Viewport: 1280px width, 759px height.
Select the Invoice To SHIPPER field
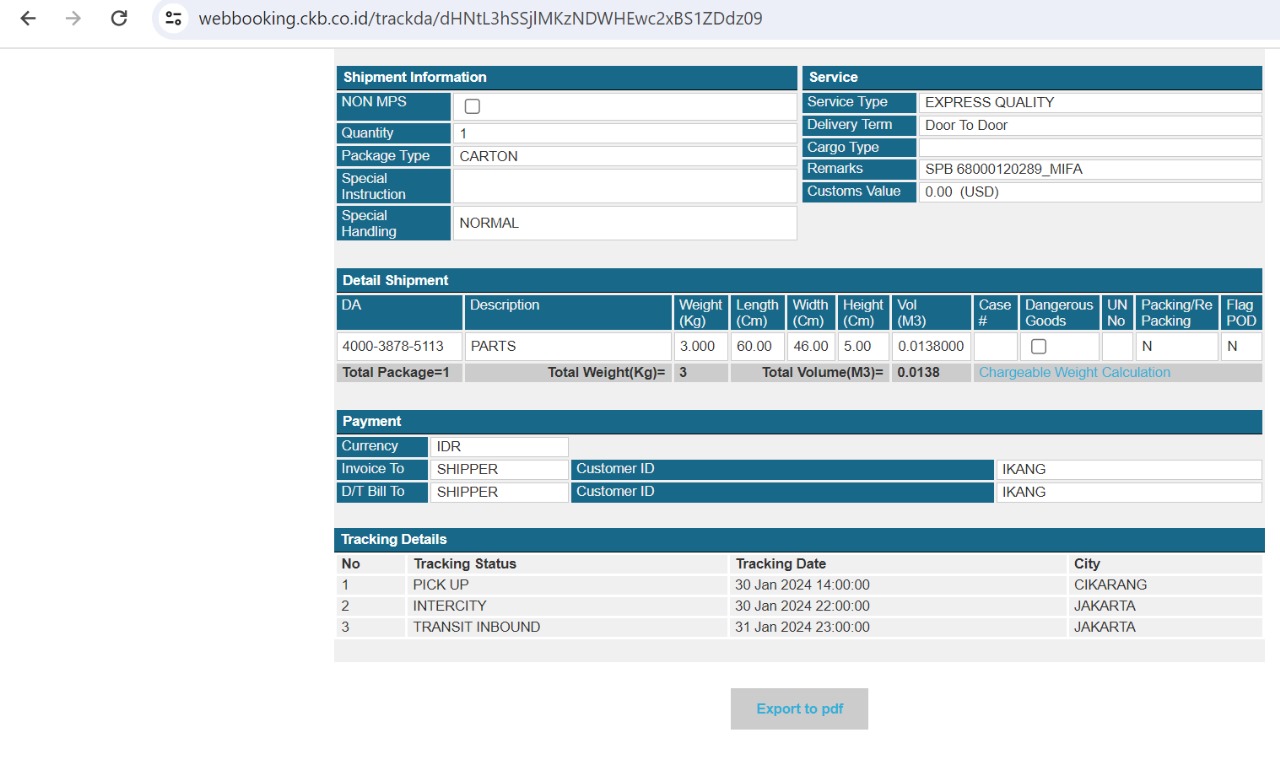[498, 469]
